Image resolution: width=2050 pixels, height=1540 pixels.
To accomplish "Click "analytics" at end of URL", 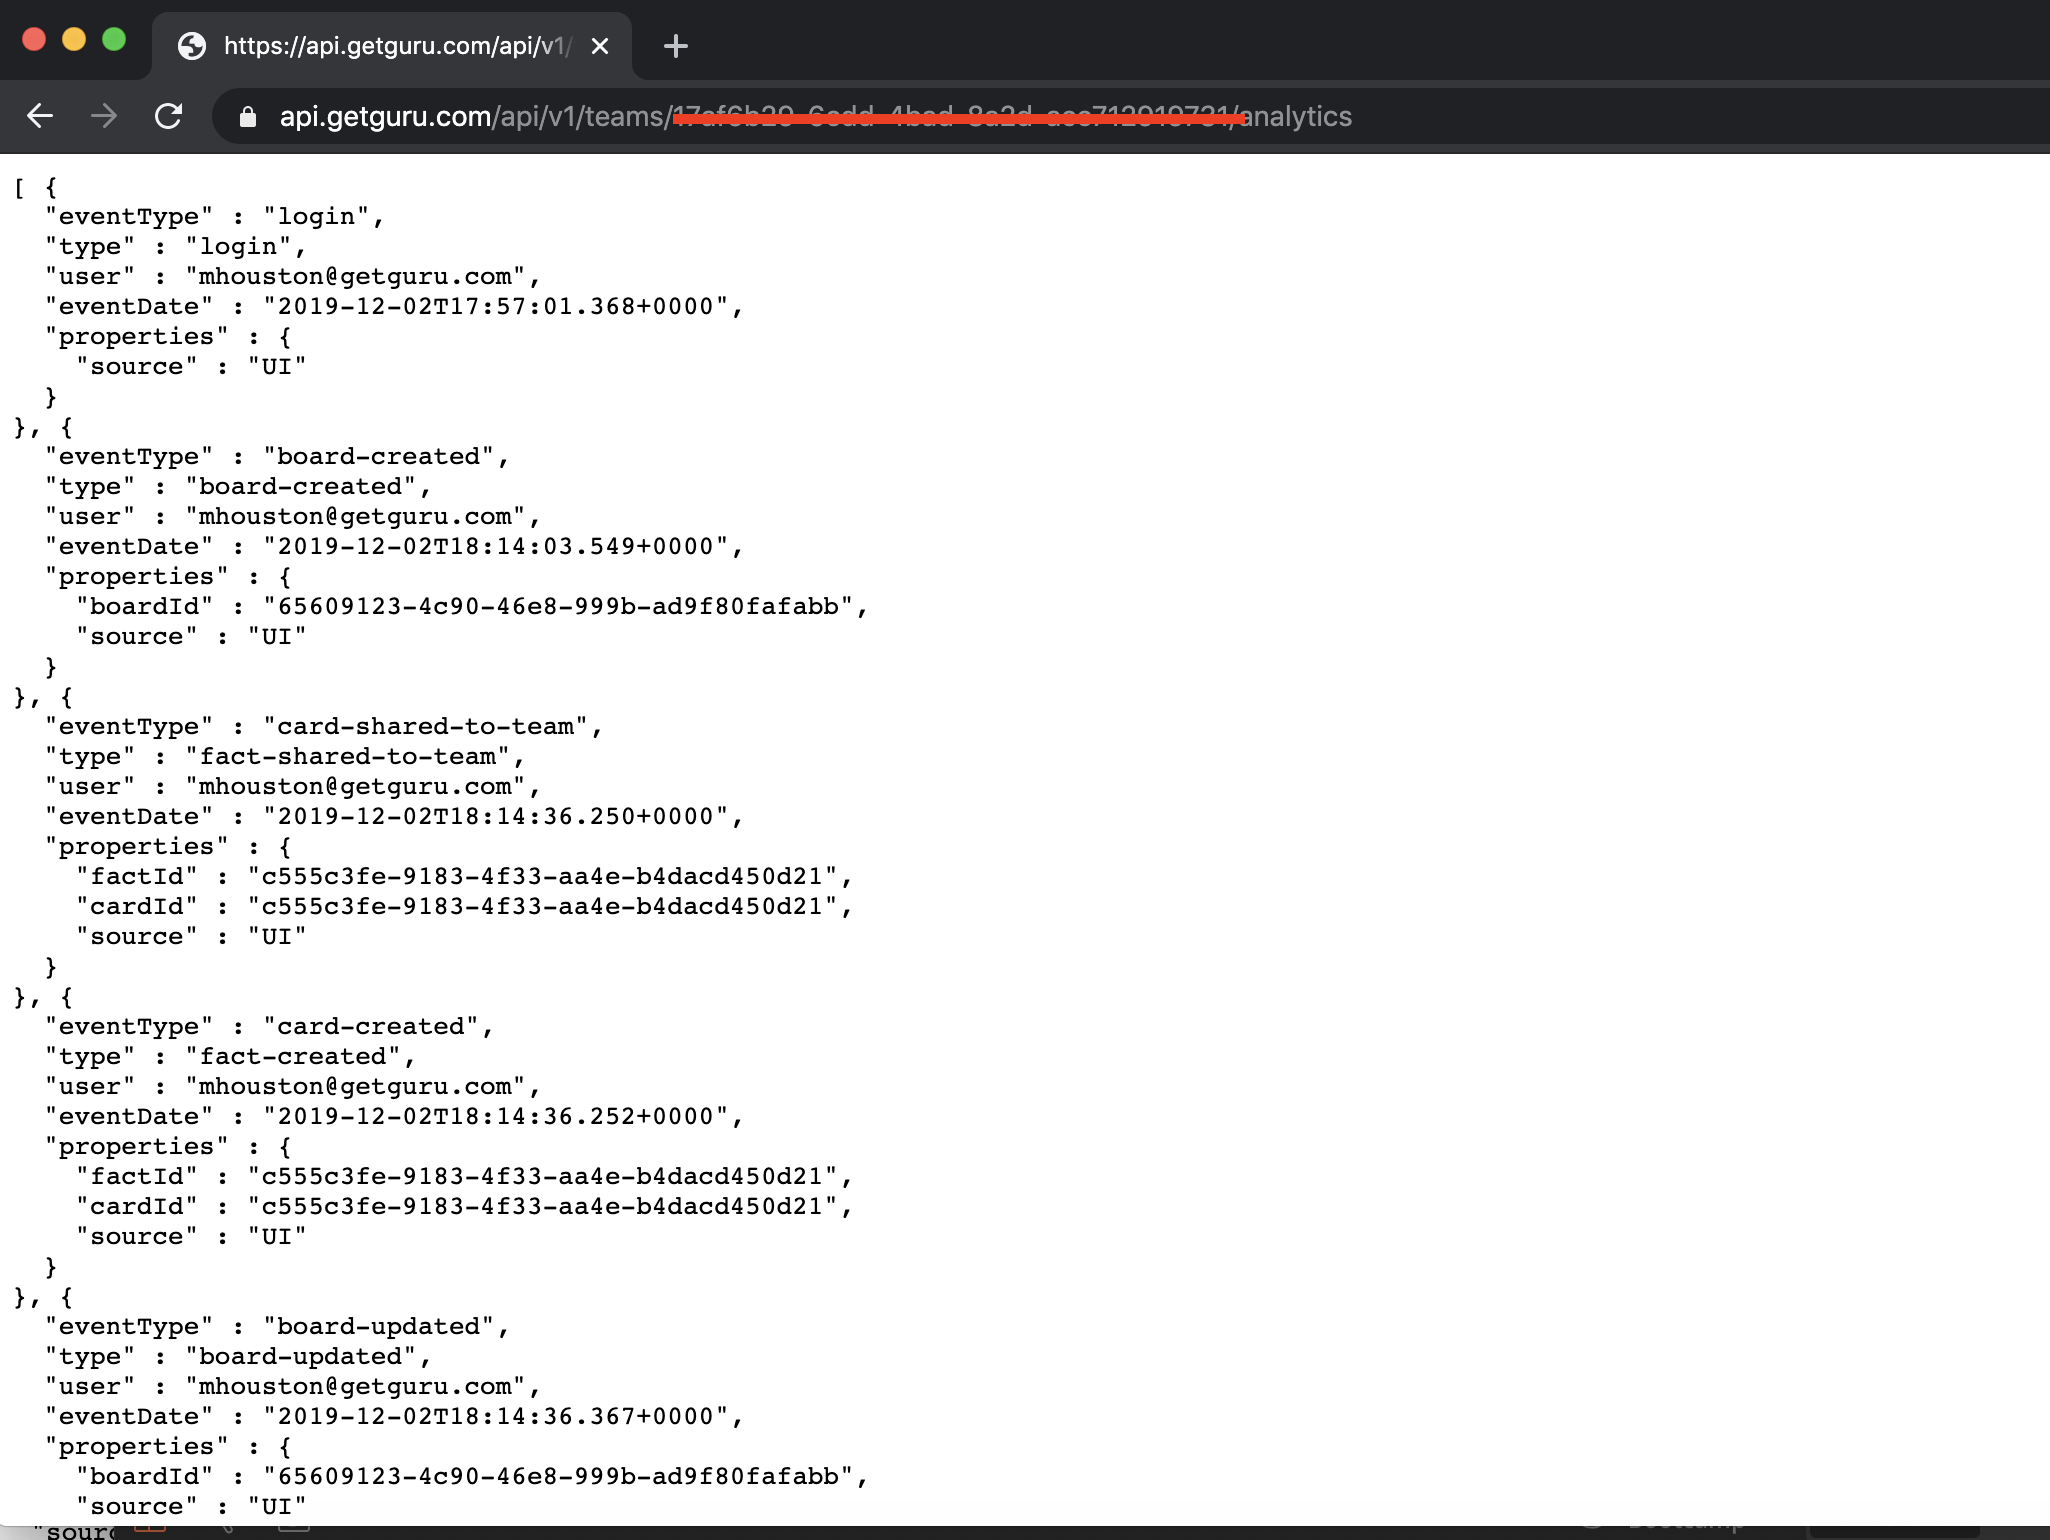I will (x=1296, y=117).
